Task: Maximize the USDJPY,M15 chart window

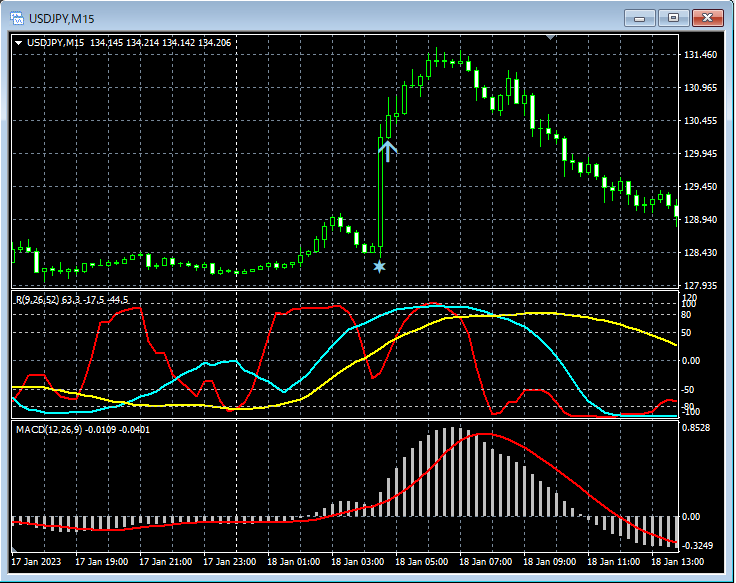Action: 673,18
